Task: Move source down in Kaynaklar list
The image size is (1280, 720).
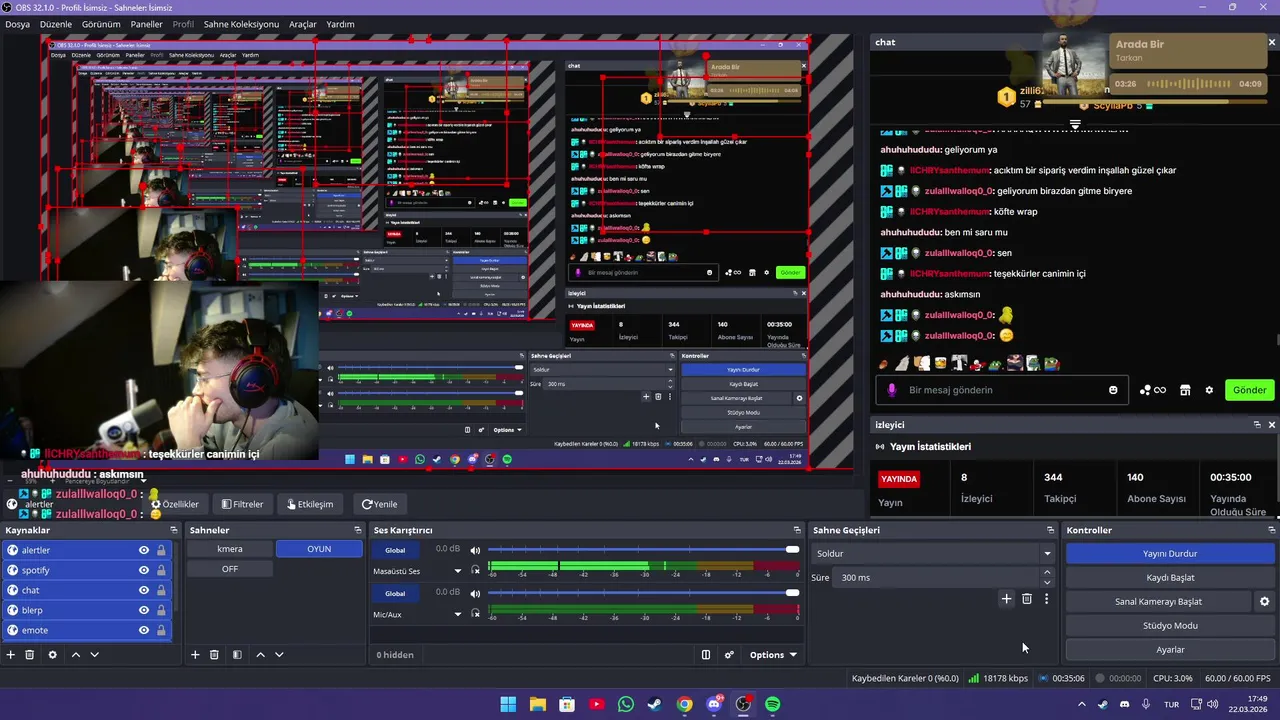Action: [94, 655]
